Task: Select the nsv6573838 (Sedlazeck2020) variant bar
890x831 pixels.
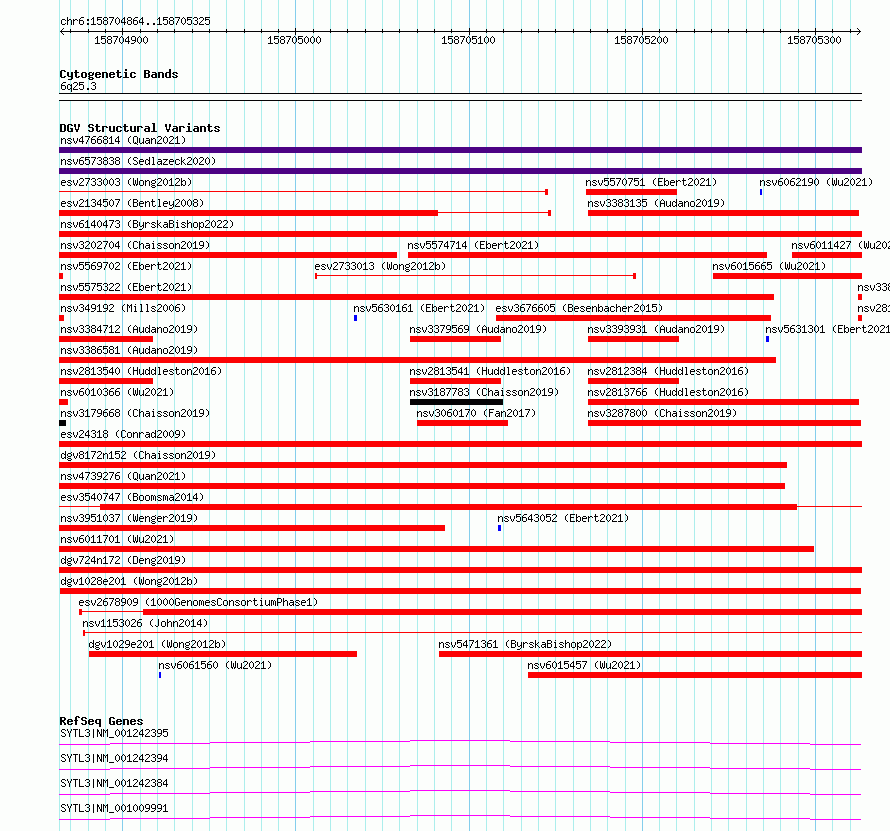Action: 460,171
